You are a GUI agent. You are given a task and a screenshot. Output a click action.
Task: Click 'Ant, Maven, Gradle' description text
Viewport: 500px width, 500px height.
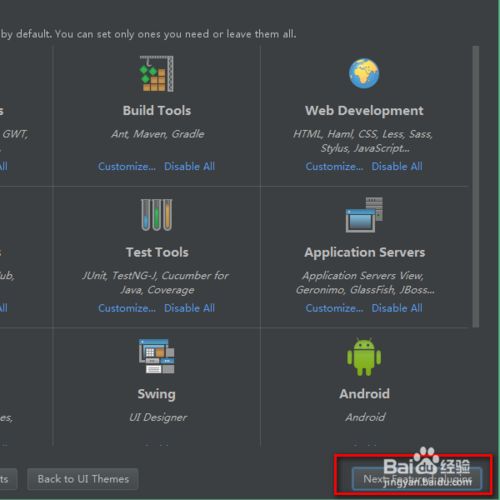click(x=158, y=134)
